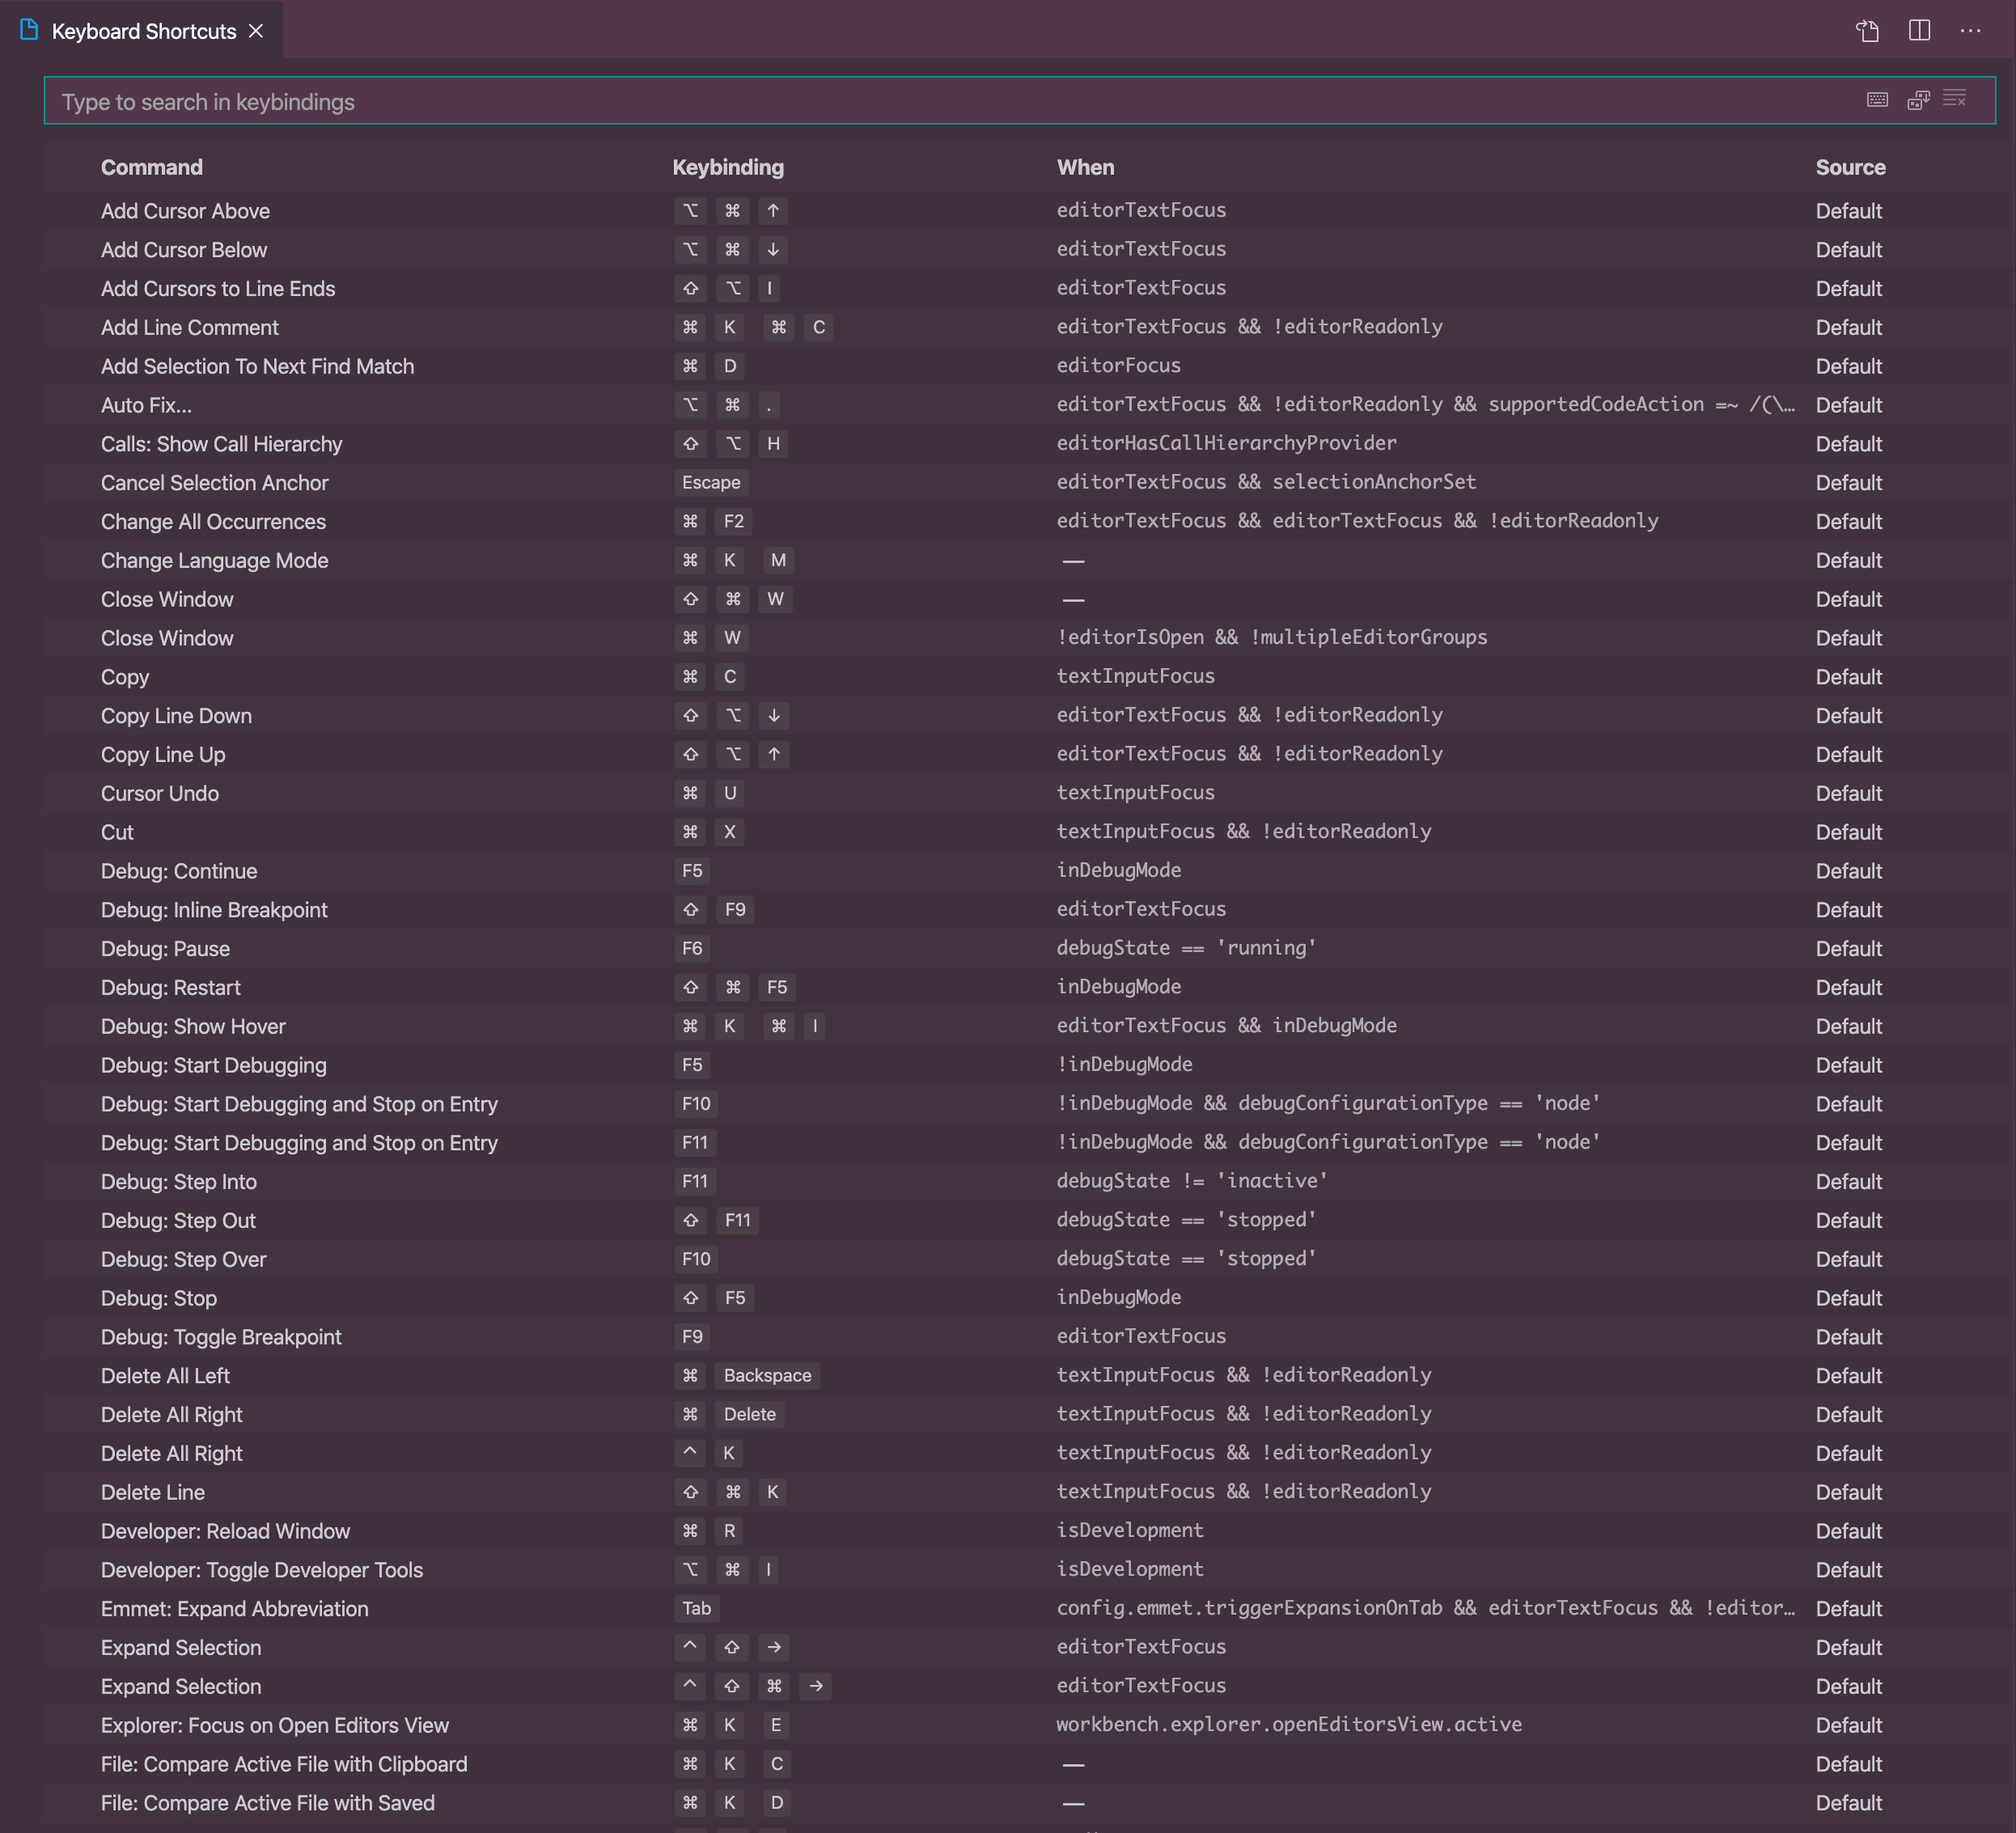The width and height of the screenshot is (2016, 1833).
Task: Select the Add Cursor Above command row
Action: [x=186, y=211]
